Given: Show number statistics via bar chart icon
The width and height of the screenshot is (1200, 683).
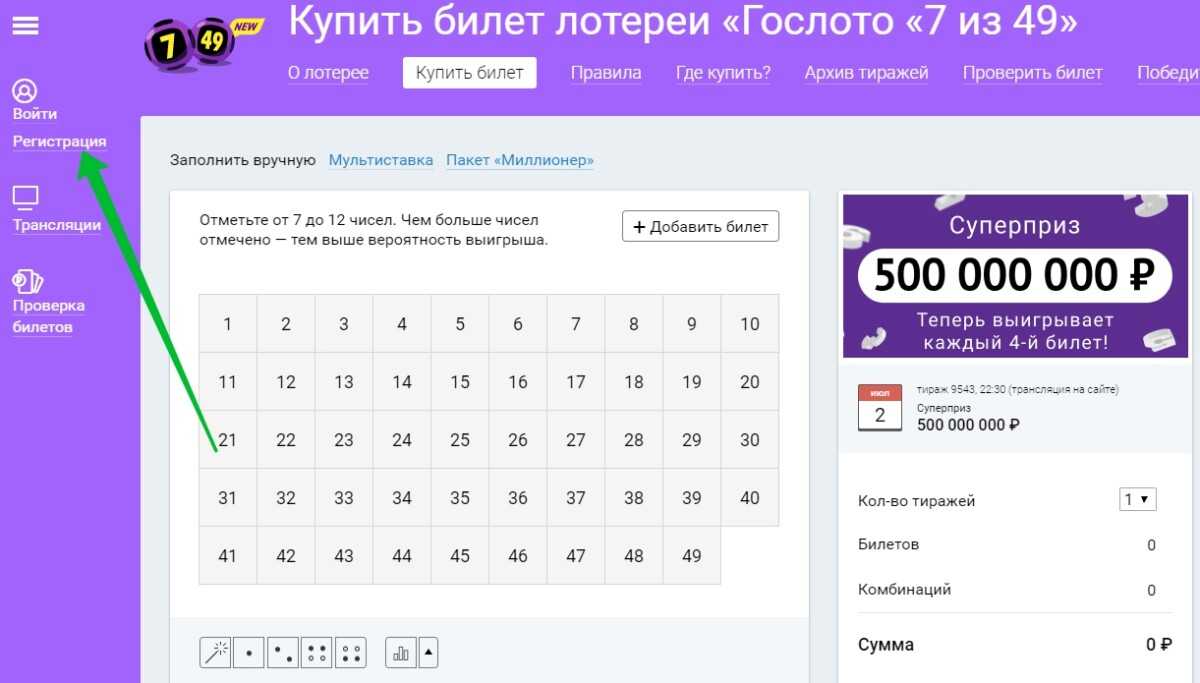Looking at the screenshot, I should (401, 653).
